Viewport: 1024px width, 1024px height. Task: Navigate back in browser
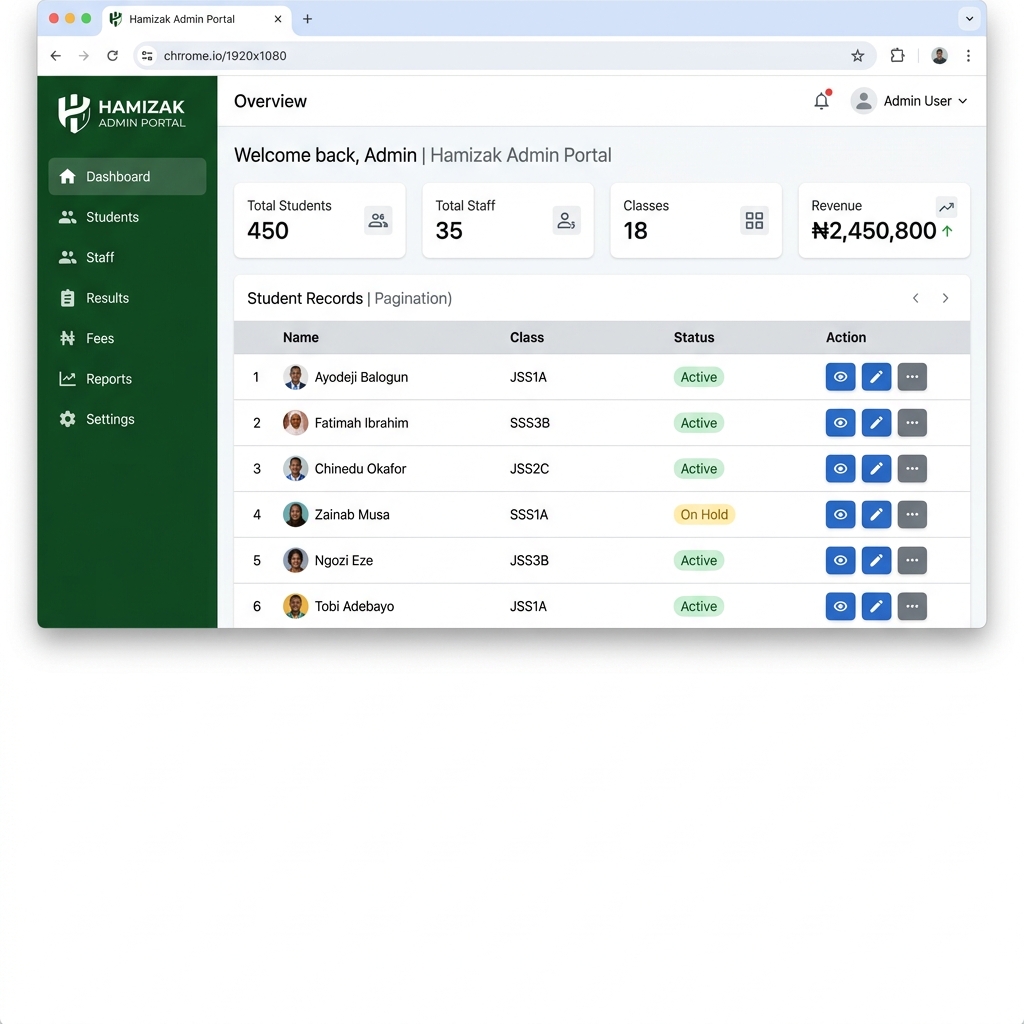pyautogui.click(x=56, y=56)
